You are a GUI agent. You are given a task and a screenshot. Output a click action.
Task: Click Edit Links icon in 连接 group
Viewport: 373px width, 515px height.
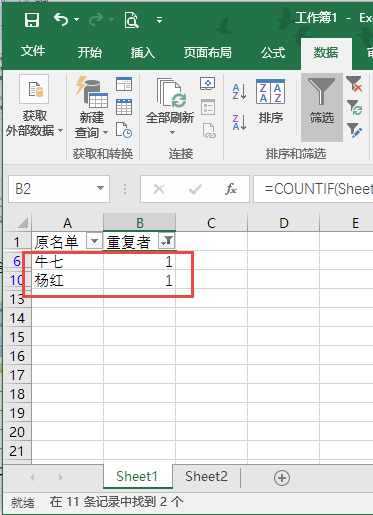pos(209,130)
